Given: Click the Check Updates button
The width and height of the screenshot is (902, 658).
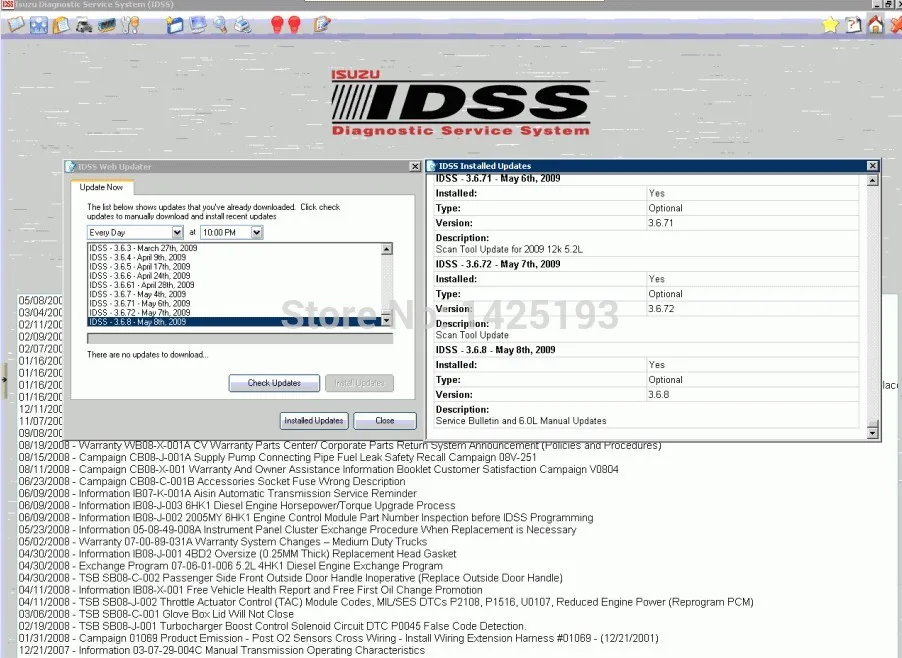Looking at the screenshot, I should [x=274, y=383].
